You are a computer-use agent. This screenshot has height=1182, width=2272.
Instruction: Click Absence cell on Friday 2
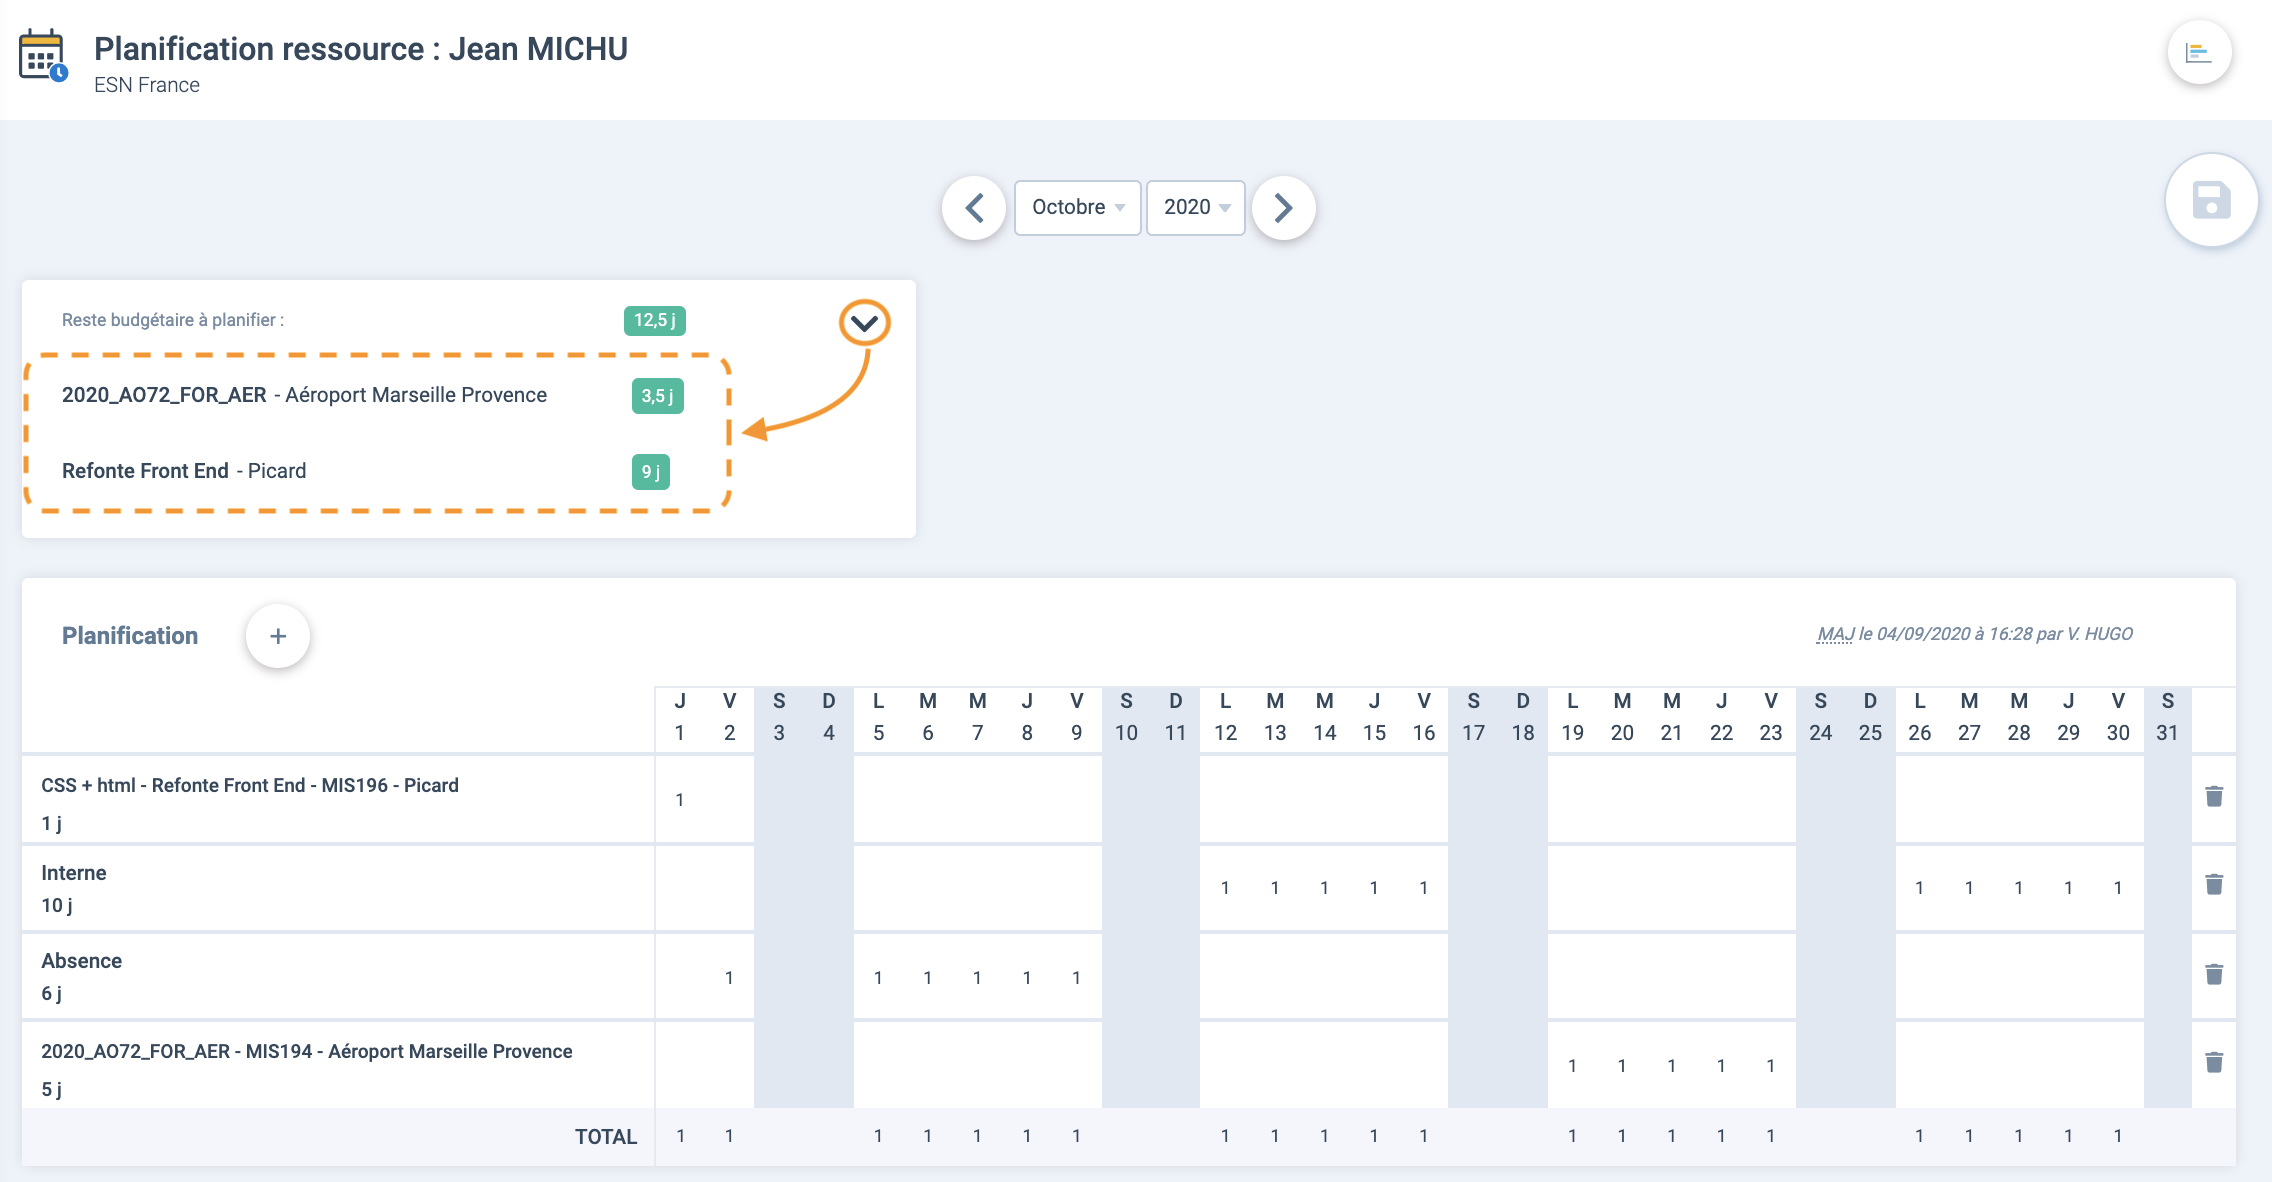click(x=729, y=978)
